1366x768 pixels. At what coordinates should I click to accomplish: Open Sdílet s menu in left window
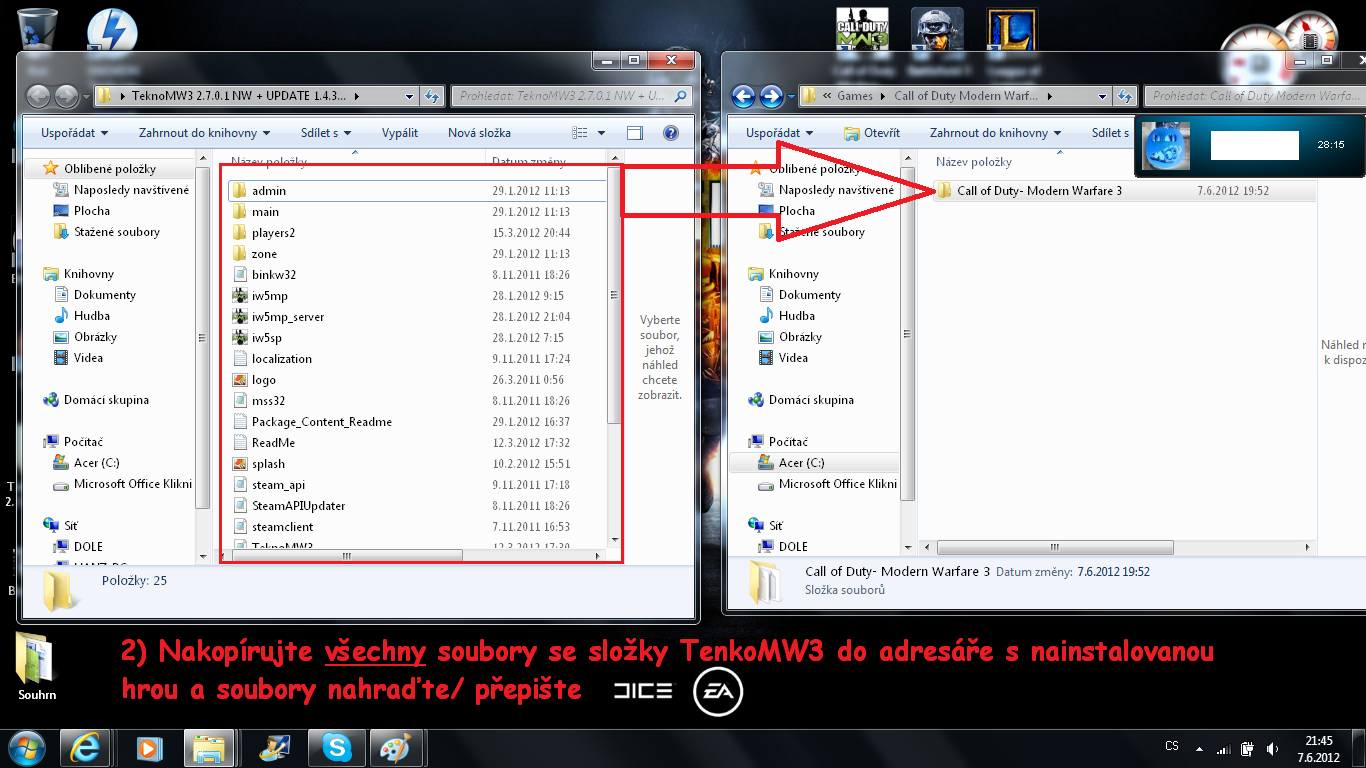pyautogui.click(x=327, y=132)
